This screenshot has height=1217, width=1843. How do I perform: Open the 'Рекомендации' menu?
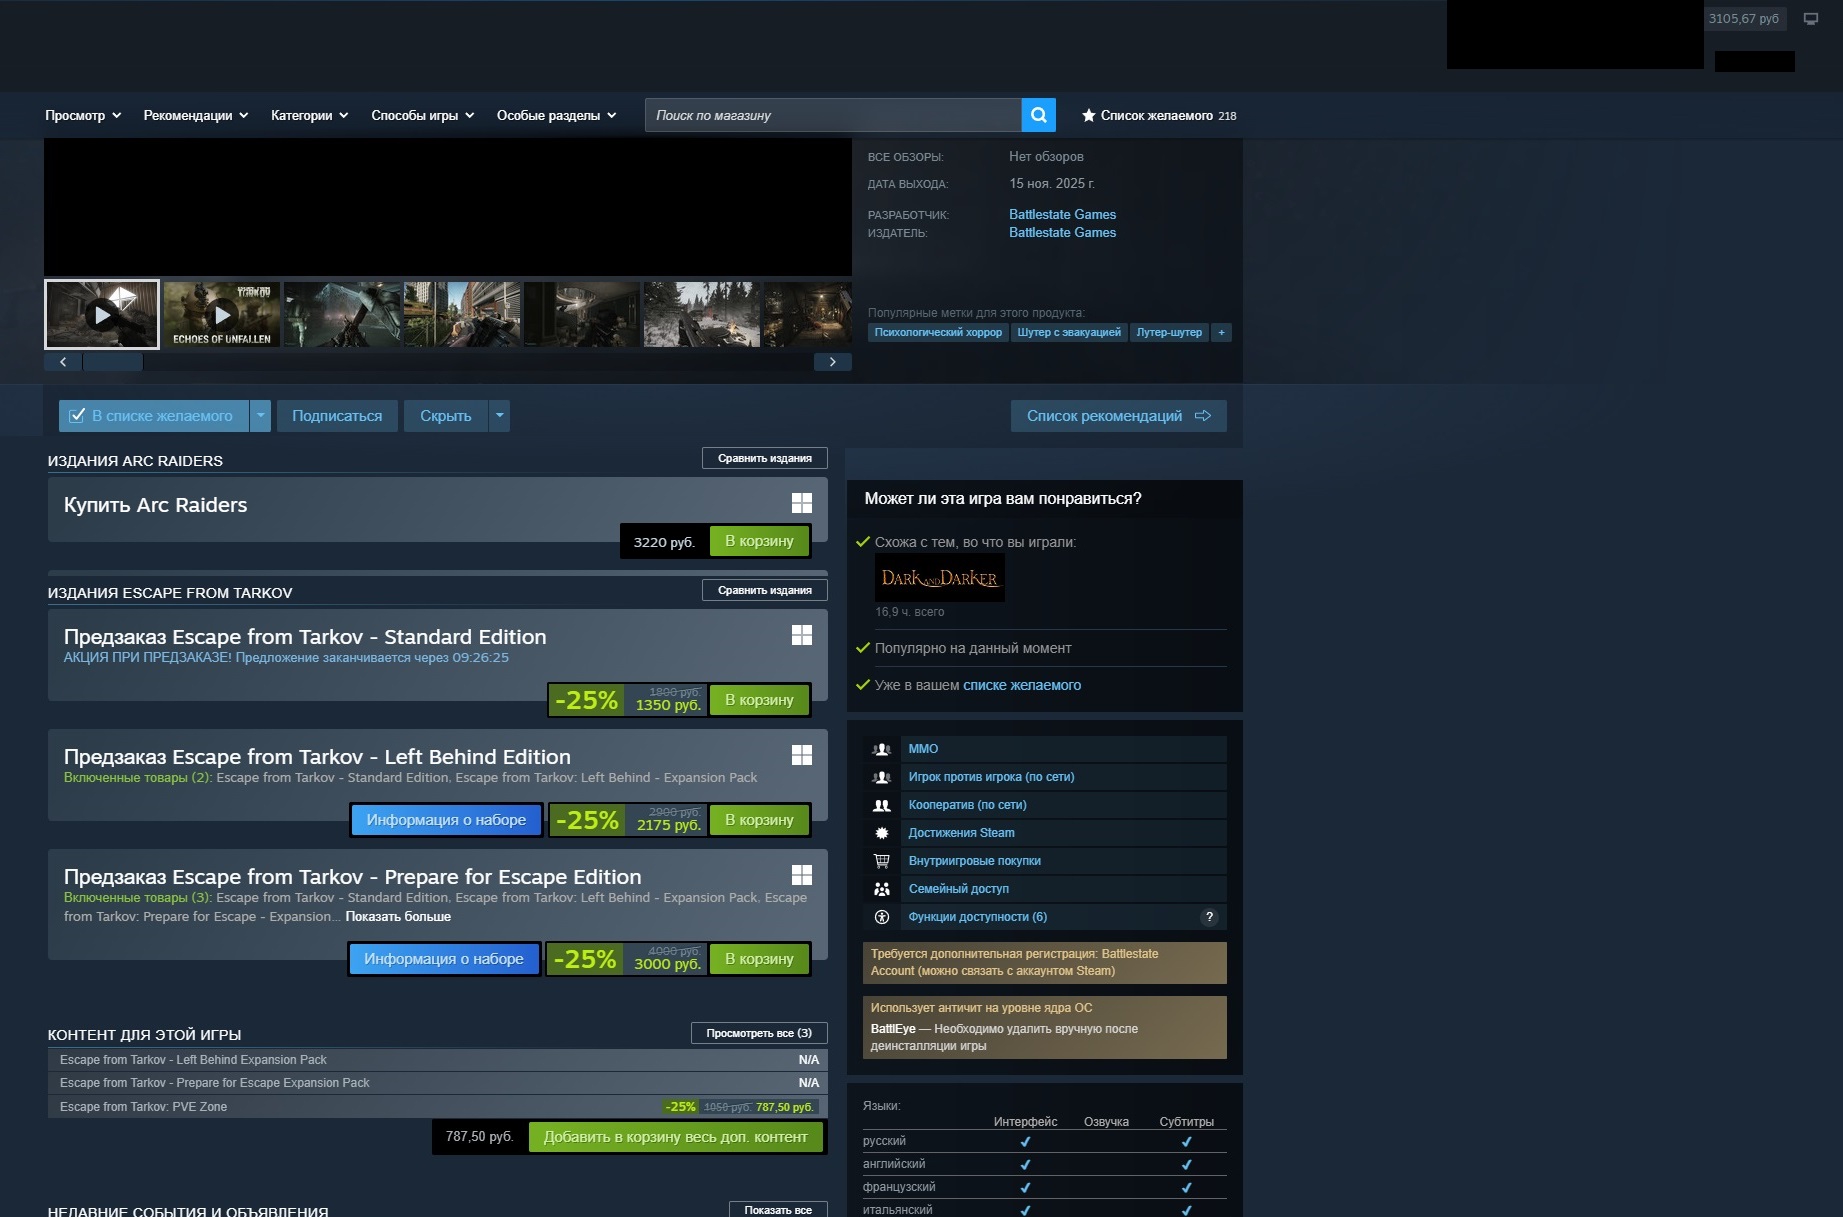tap(196, 116)
